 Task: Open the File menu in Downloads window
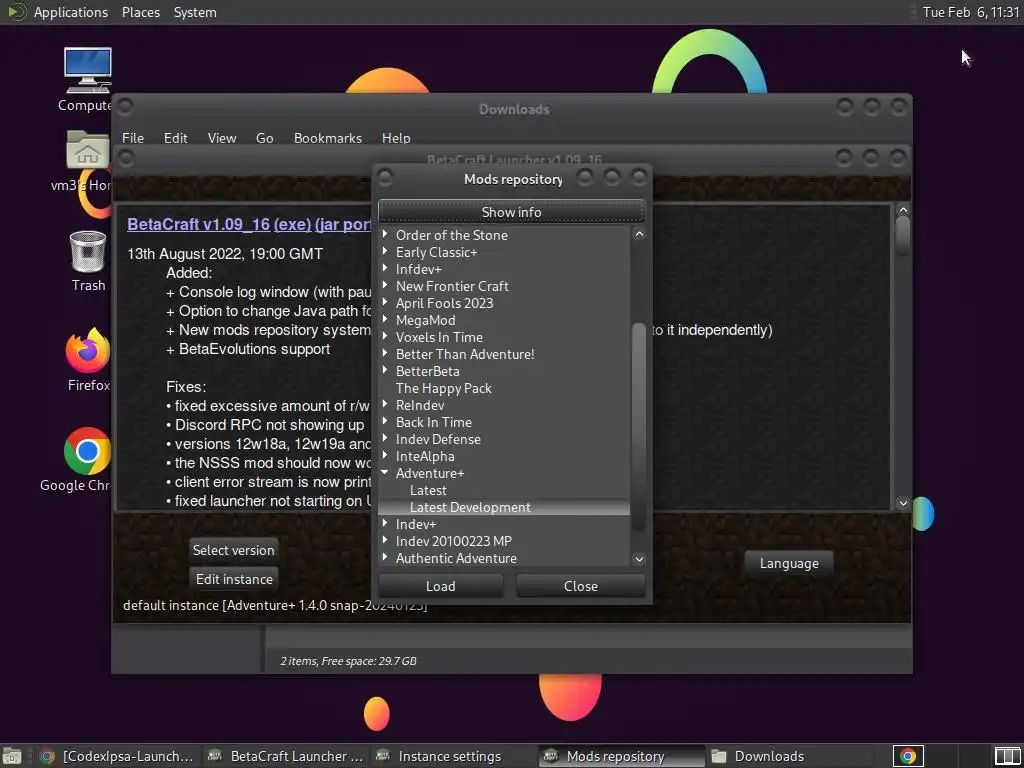coord(133,138)
